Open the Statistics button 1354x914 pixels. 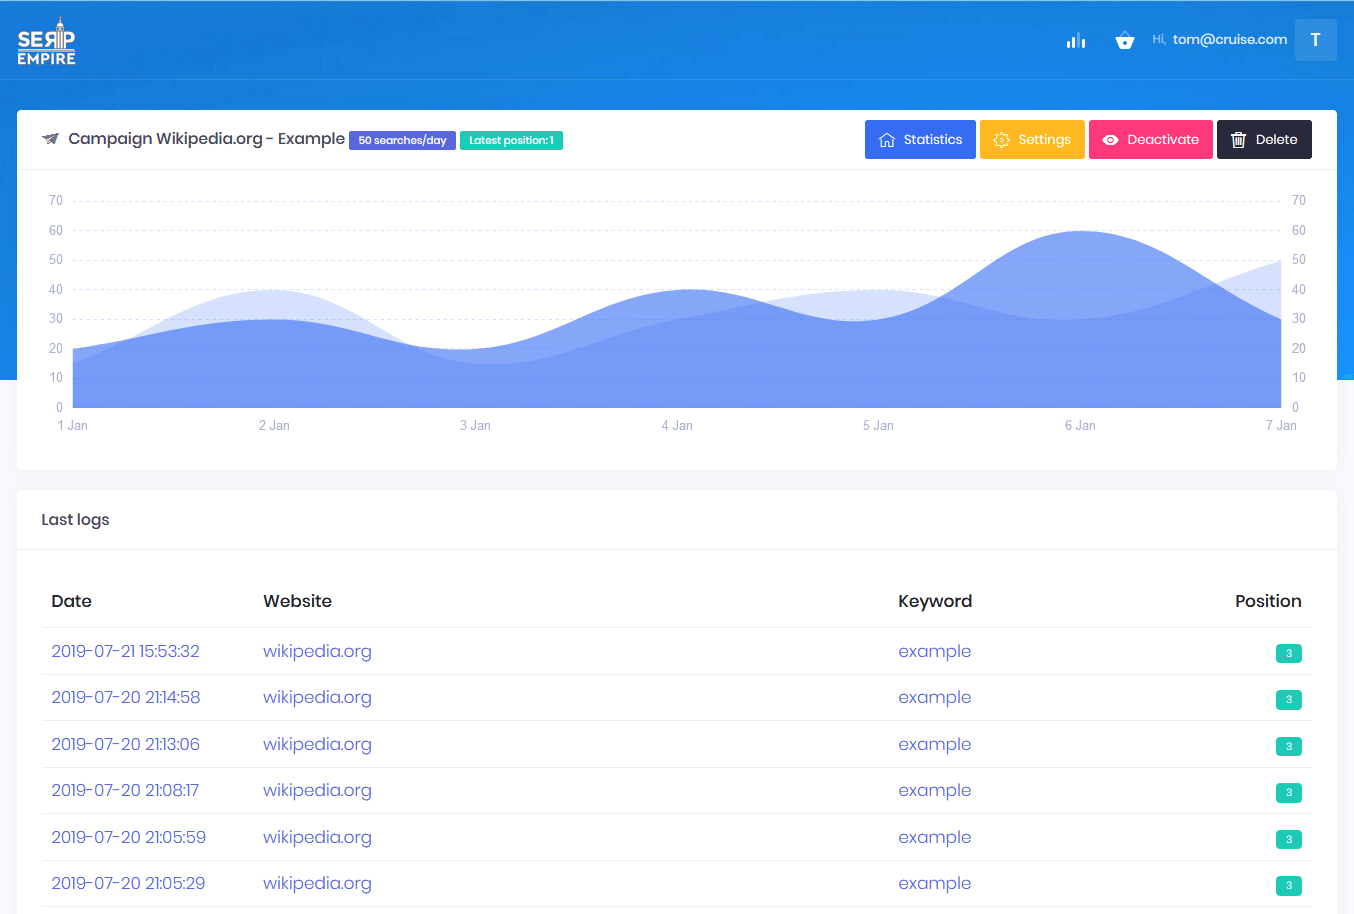pos(920,140)
